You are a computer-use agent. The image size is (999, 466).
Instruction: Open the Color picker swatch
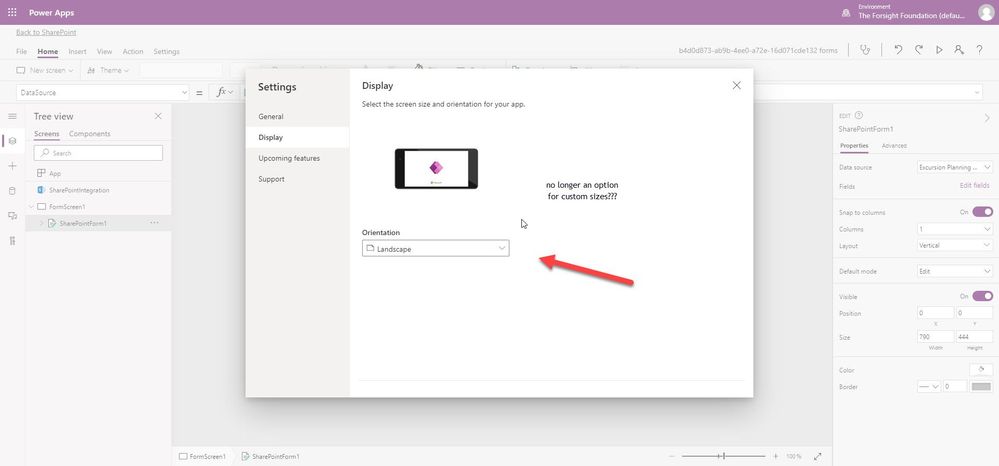[x=981, y=370]
